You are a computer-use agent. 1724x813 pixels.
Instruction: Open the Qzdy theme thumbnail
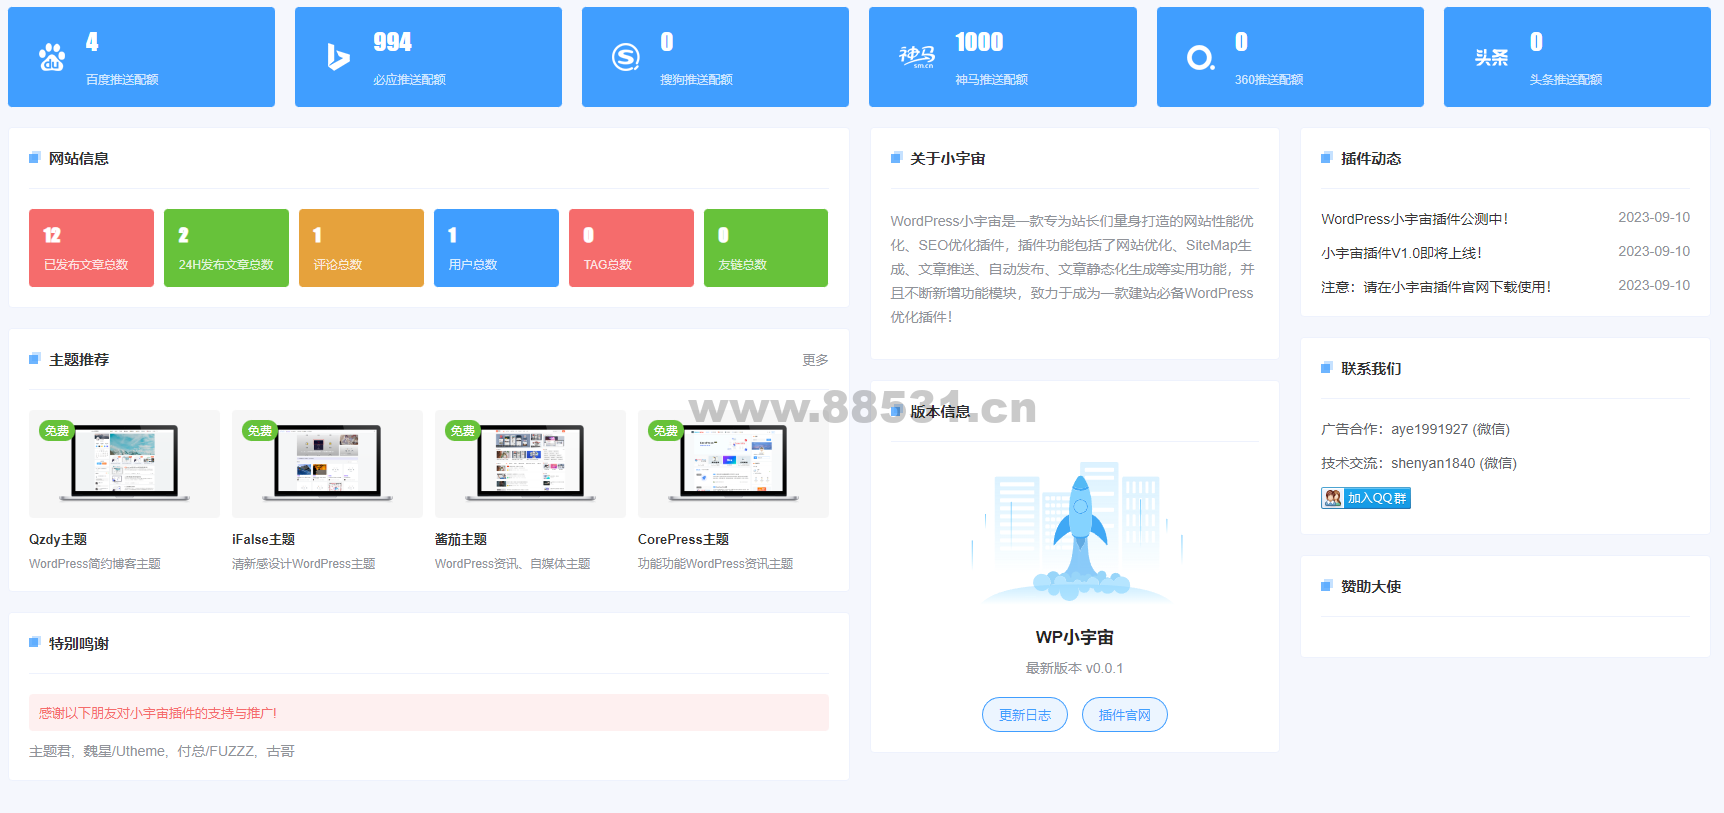point(124,464)
